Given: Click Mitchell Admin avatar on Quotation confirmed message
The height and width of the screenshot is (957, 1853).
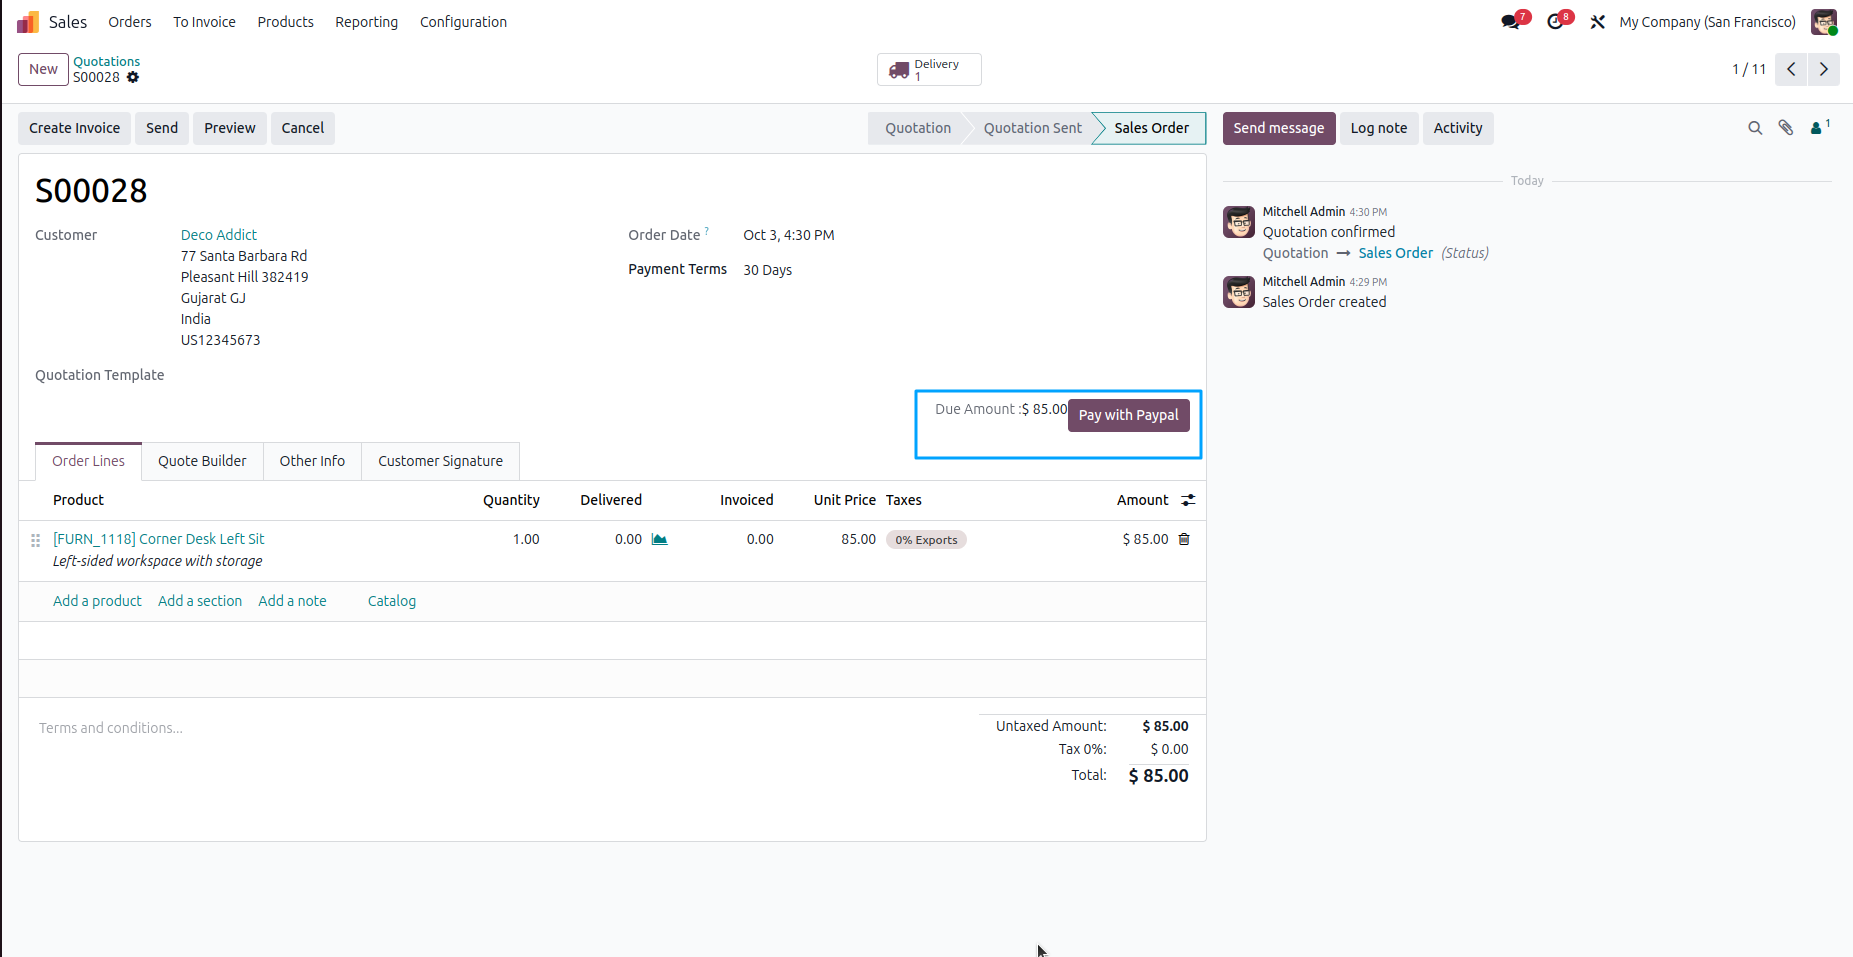Looking at the screenshot, I should (x=1239, y=222).
